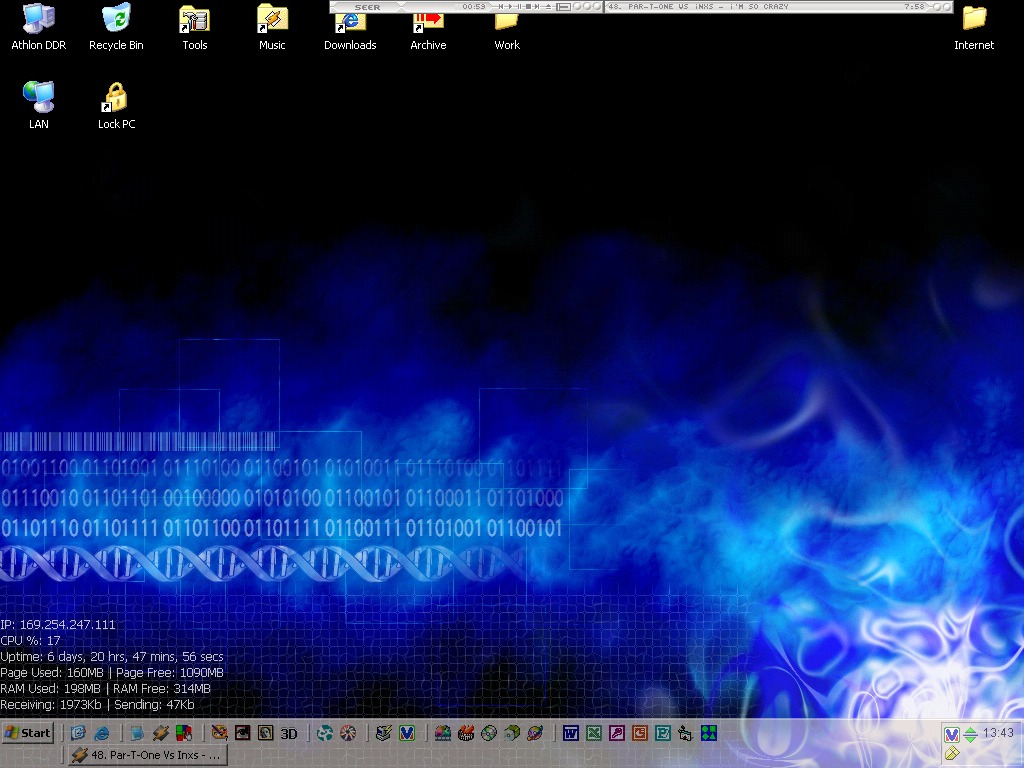Pause the track in Winamp mini bar
The image size is (1024, 768).
click(518, 7)
